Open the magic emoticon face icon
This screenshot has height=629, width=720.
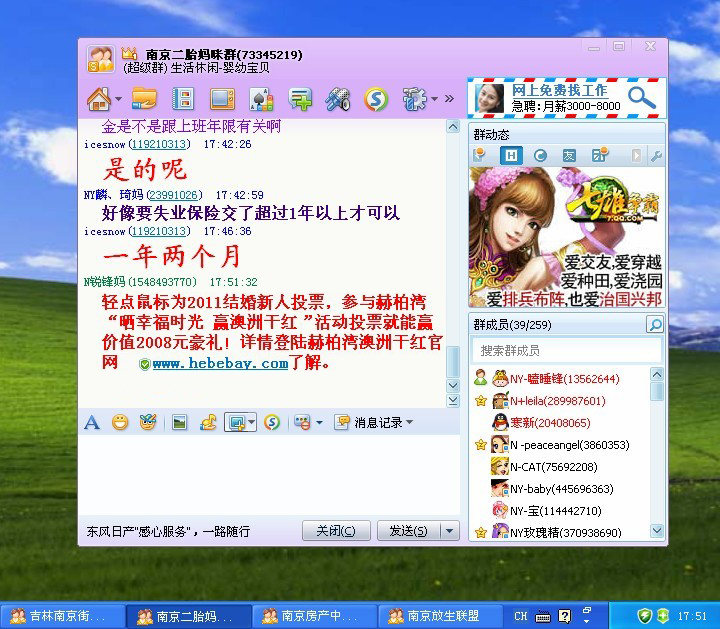click(x=148, y=422)
